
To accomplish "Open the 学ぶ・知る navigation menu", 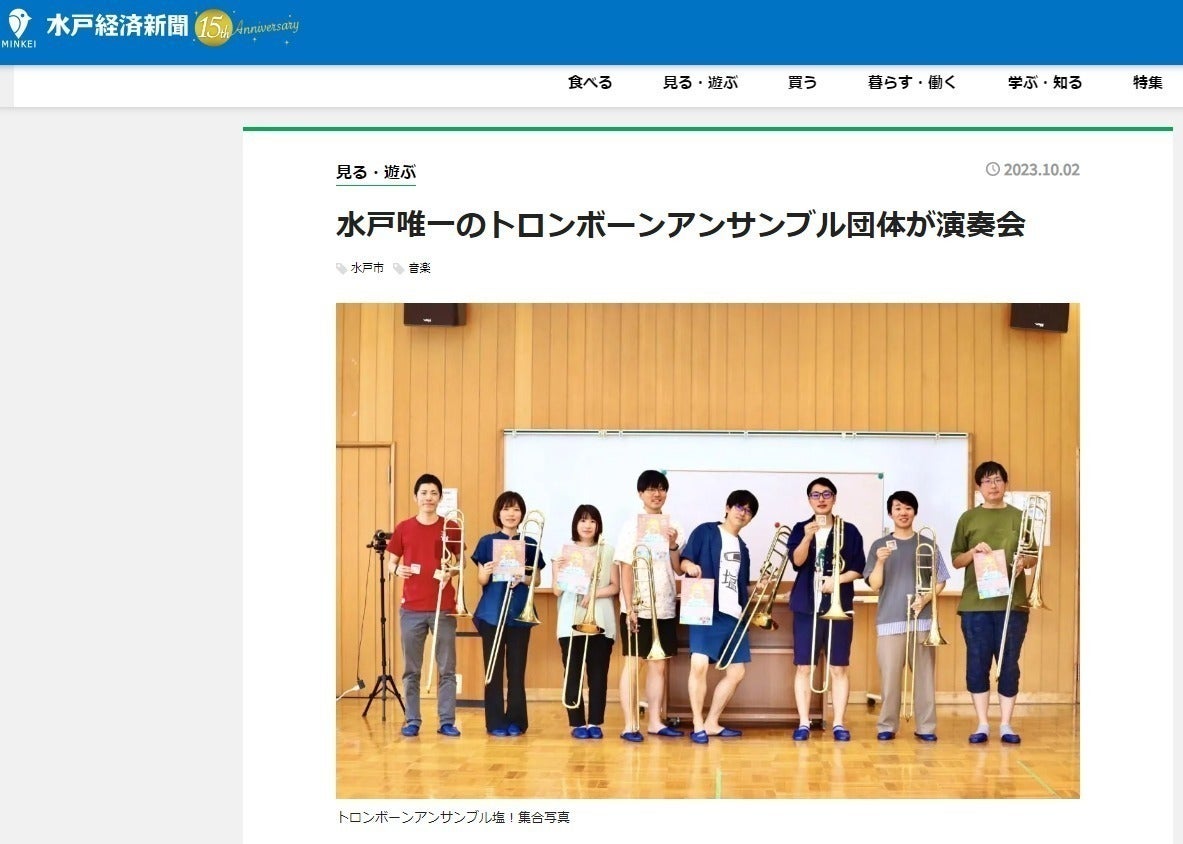I will tap(1042, 83).
